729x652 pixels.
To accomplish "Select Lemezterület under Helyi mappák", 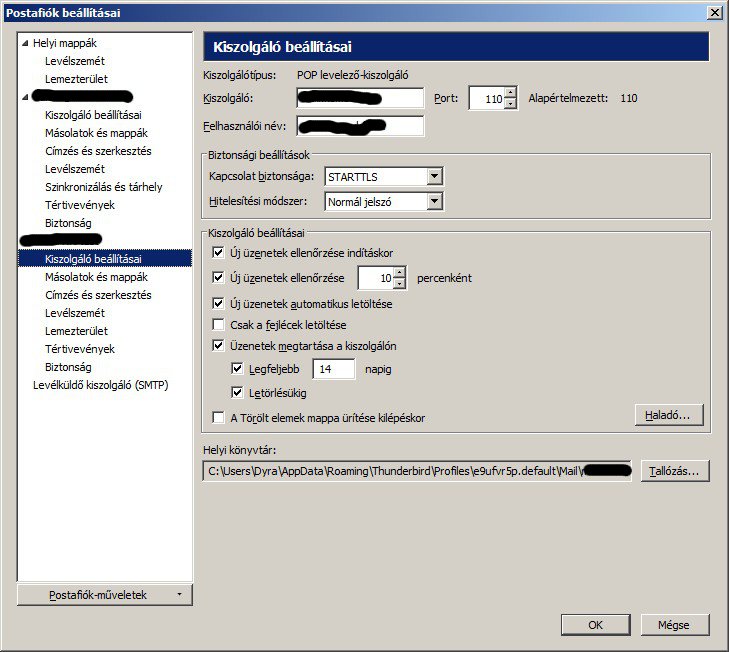I will 76,79.
